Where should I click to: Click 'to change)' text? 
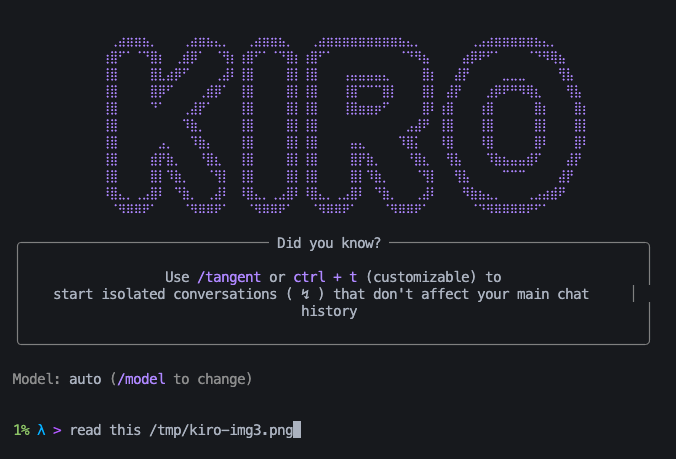click(x=213, y=379)
